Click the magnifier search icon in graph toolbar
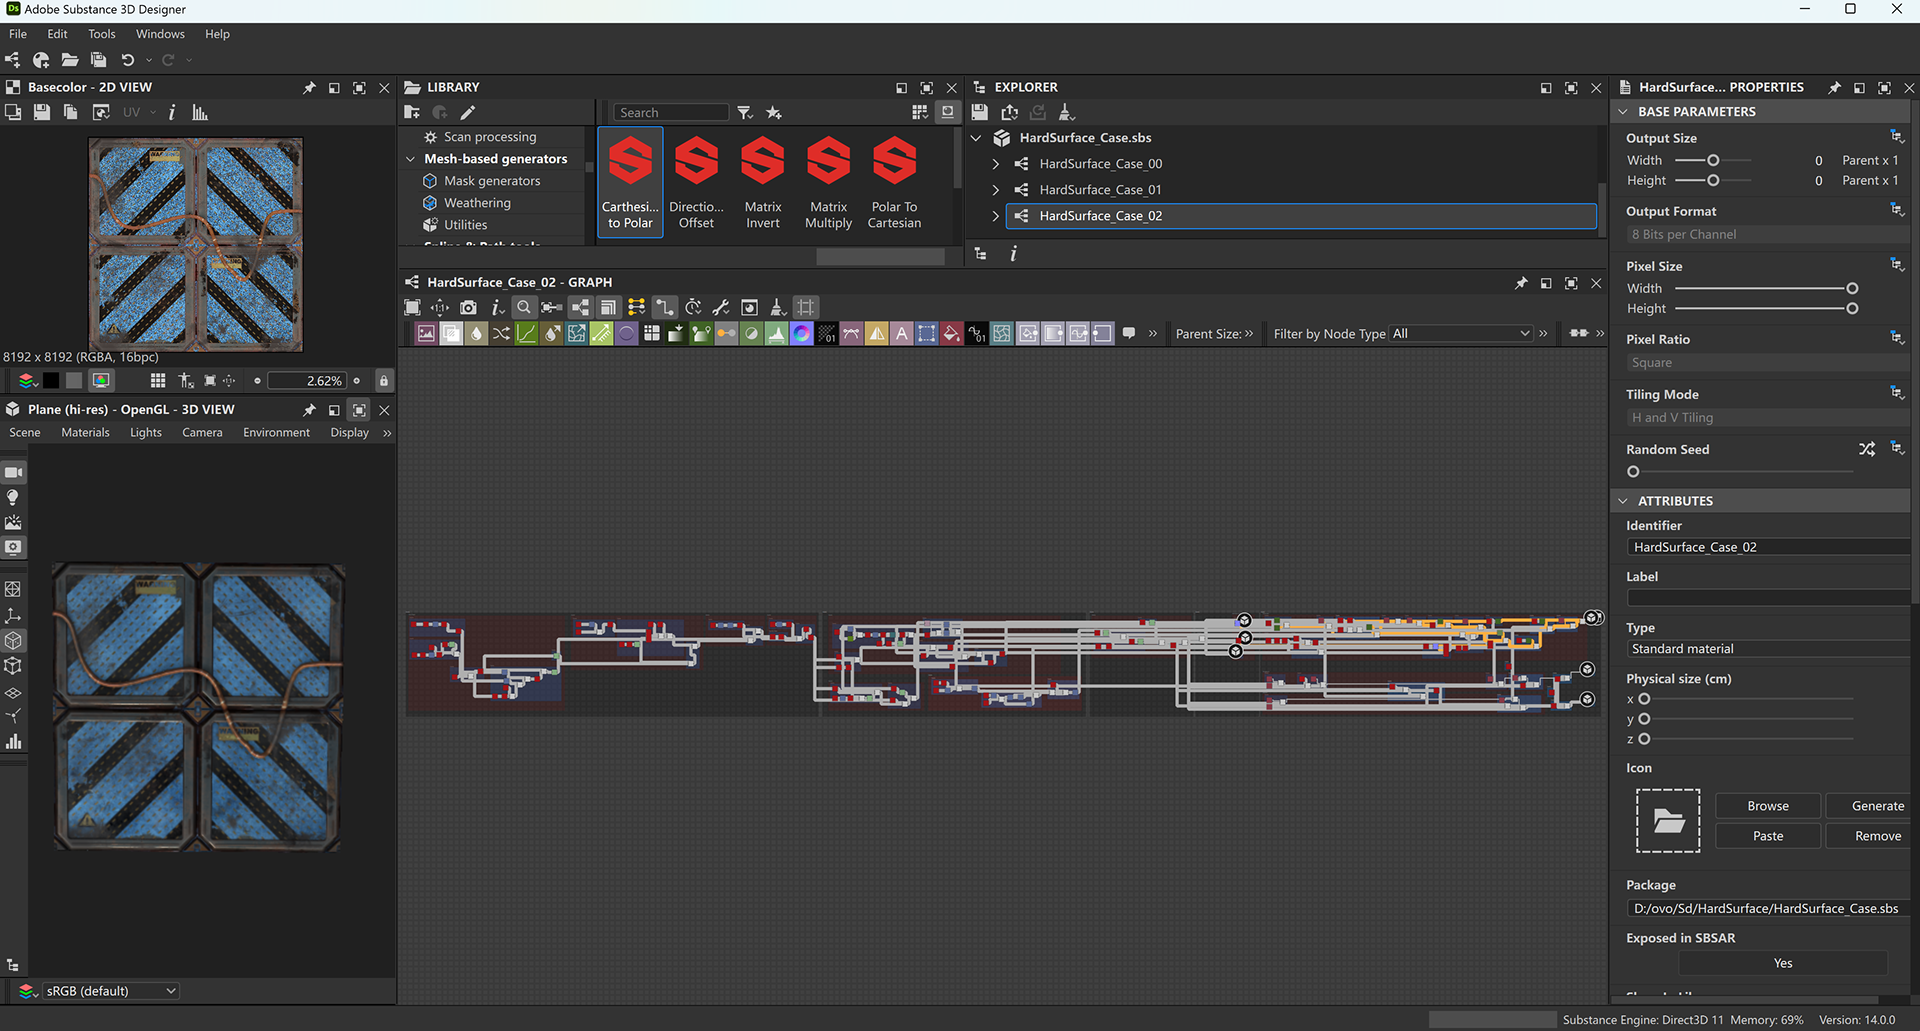Screen dimensions: 1920x1031 [x=523, y=307]
